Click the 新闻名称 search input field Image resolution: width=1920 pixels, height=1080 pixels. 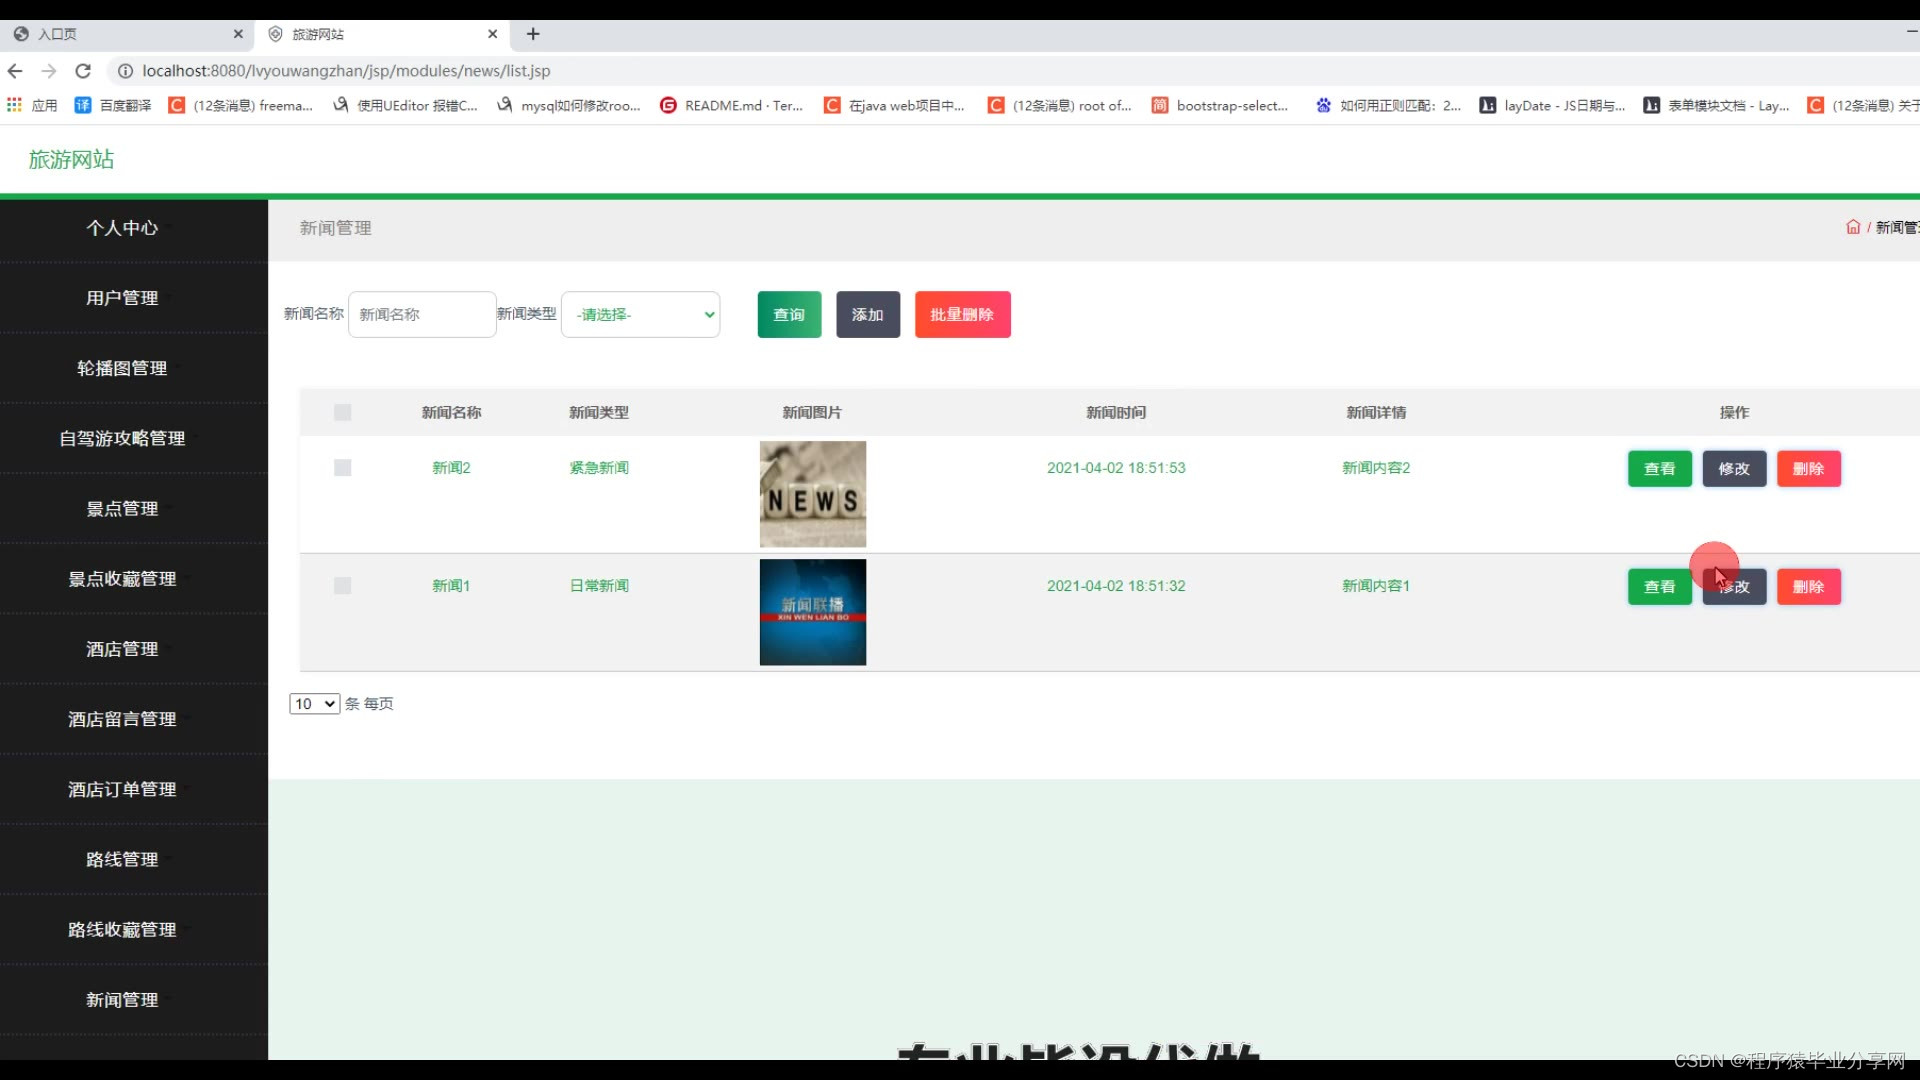(422, 314)
